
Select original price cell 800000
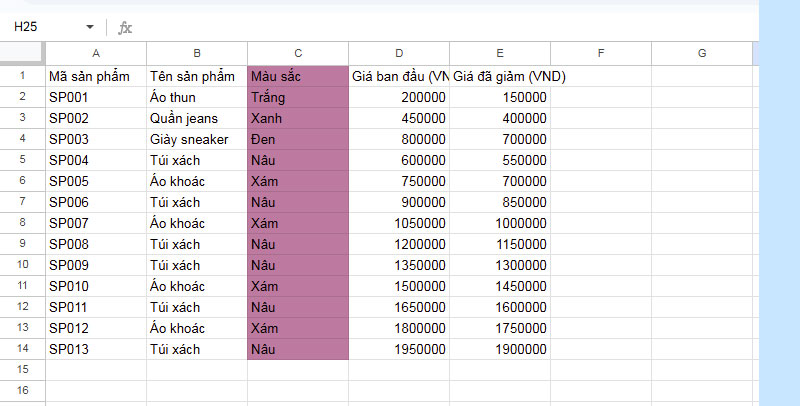[399, 139]
